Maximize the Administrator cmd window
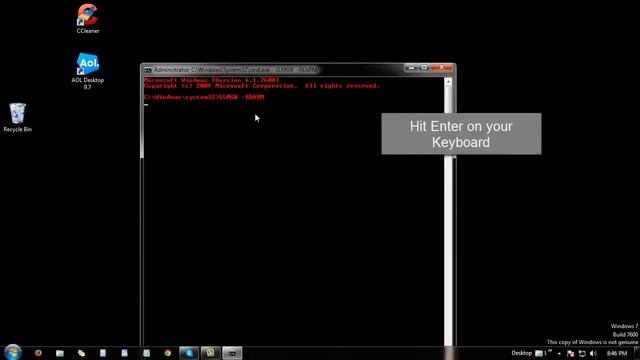This screenshot has width=640, height=360. pos(424,67)
